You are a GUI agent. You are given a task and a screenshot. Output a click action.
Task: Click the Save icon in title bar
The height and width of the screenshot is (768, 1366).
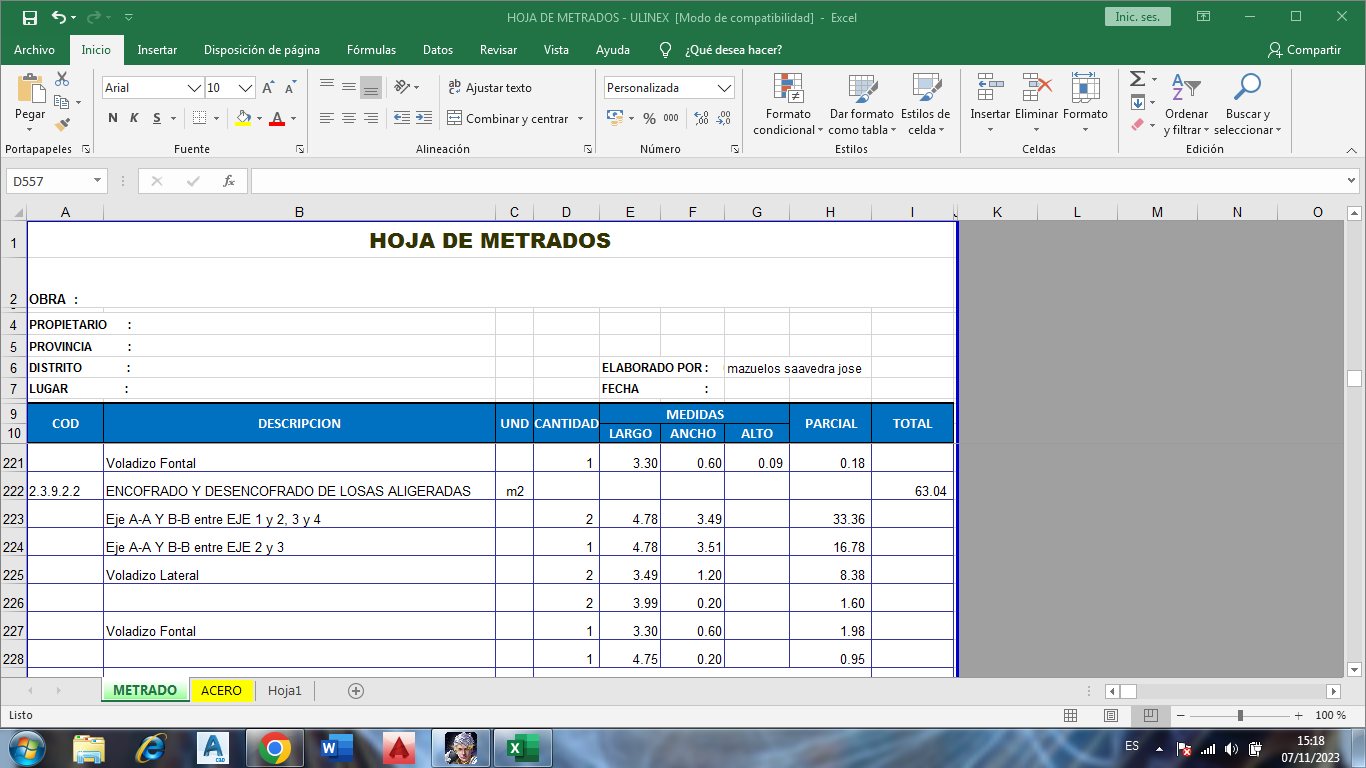tap(29, 17)
